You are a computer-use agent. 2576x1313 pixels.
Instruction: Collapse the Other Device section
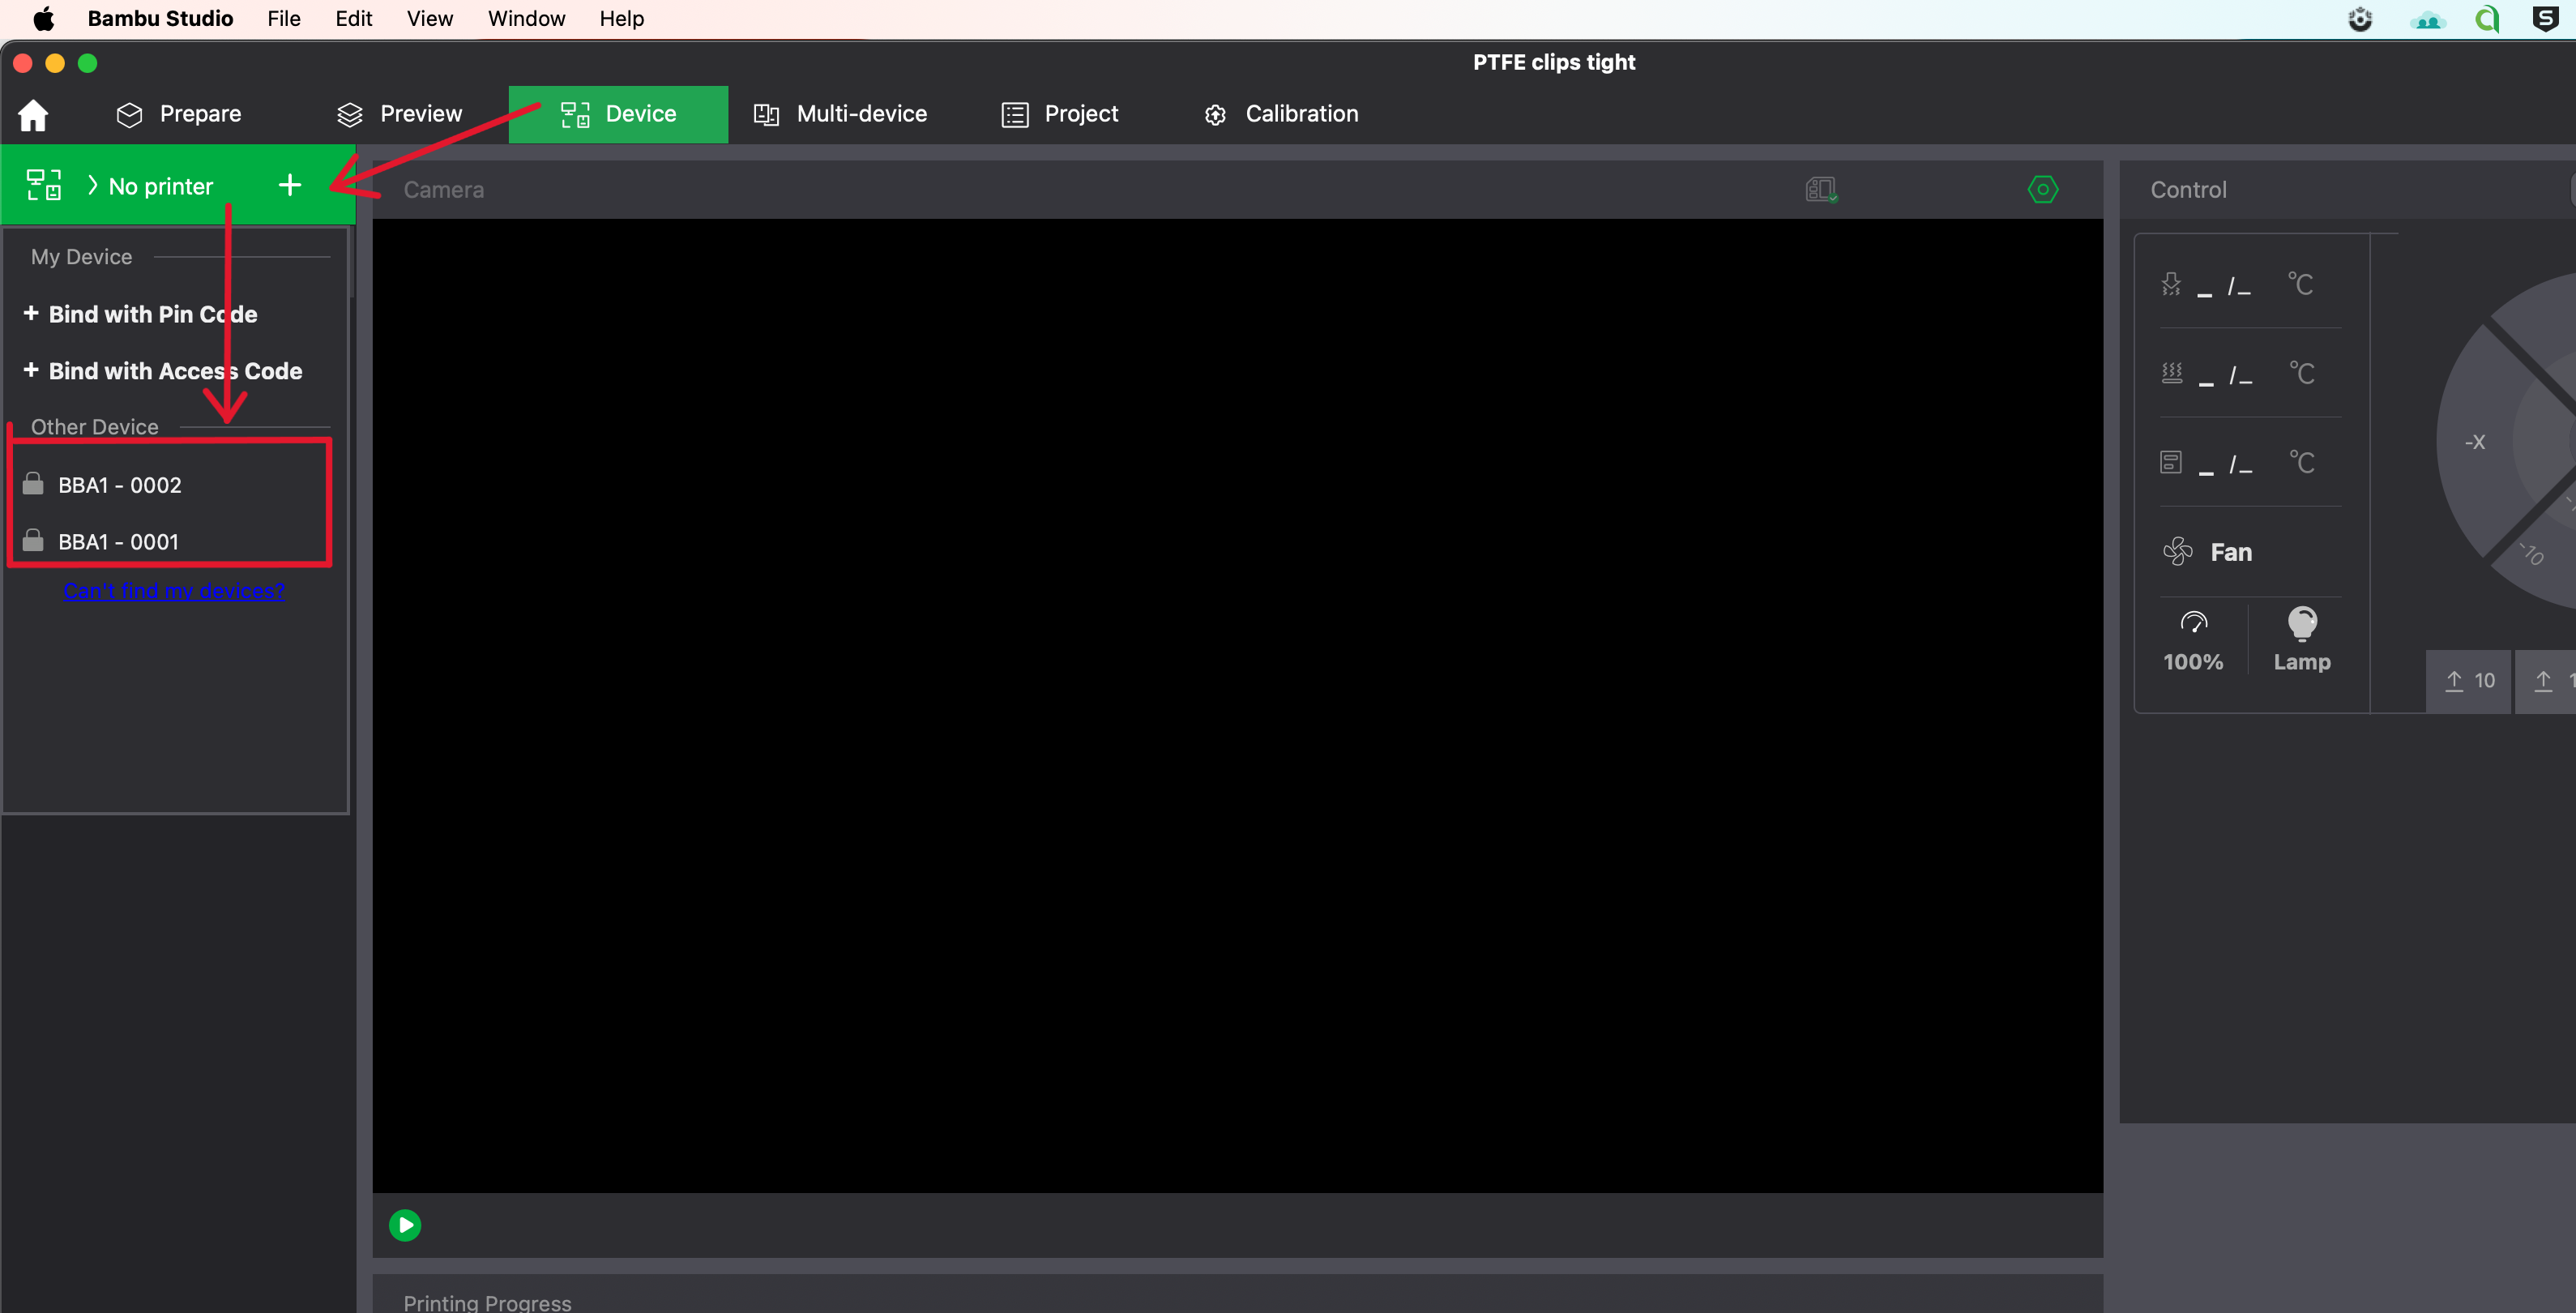(95, 426)
